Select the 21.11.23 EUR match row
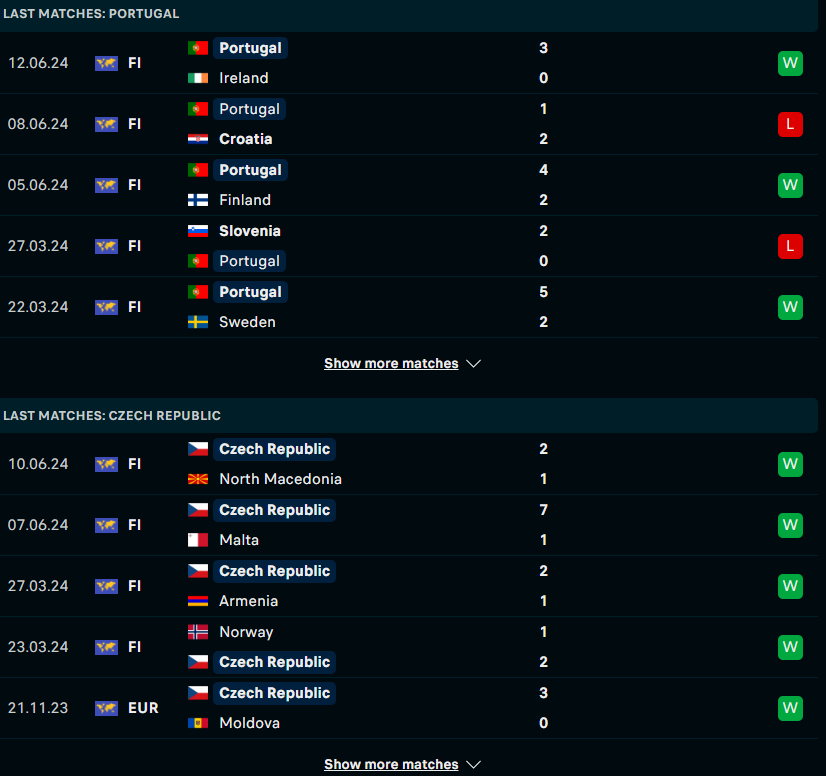This screenshot has height=776, width=826. coord(409,708)
